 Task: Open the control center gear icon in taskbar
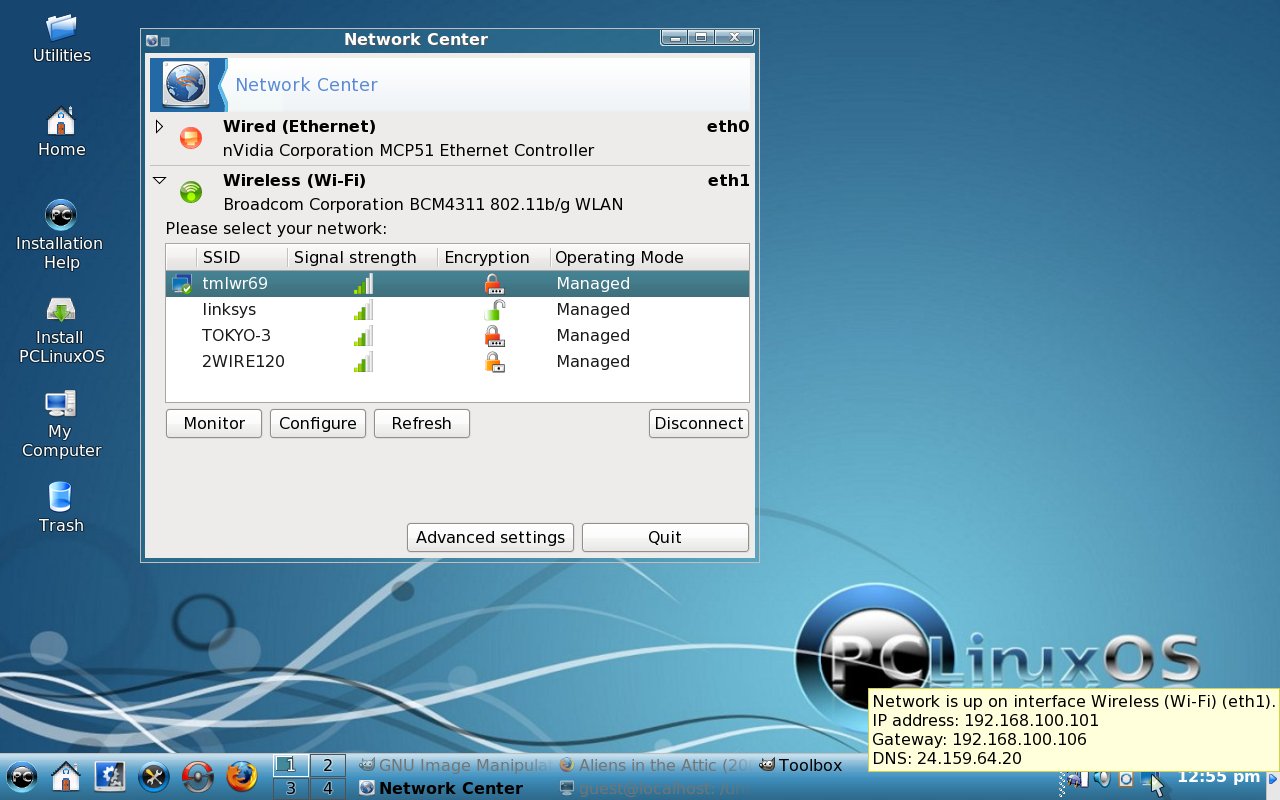pyautogui.click(x=109, y=776)
